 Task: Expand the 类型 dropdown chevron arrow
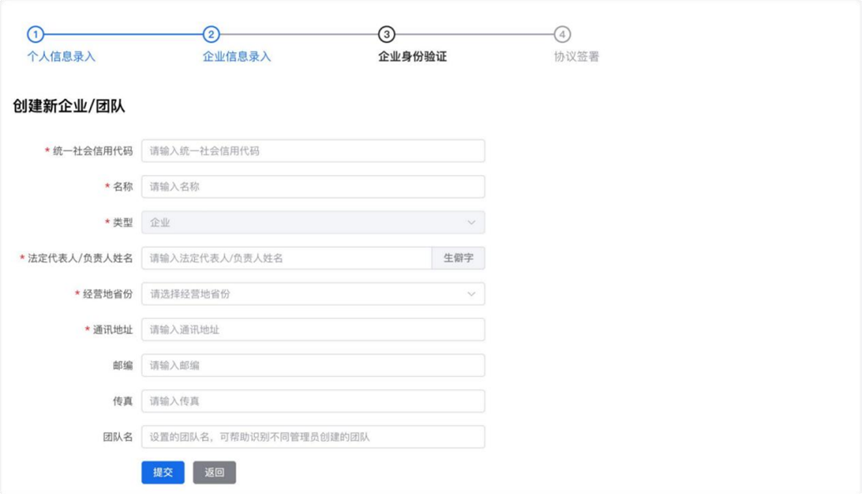point(471,223)
